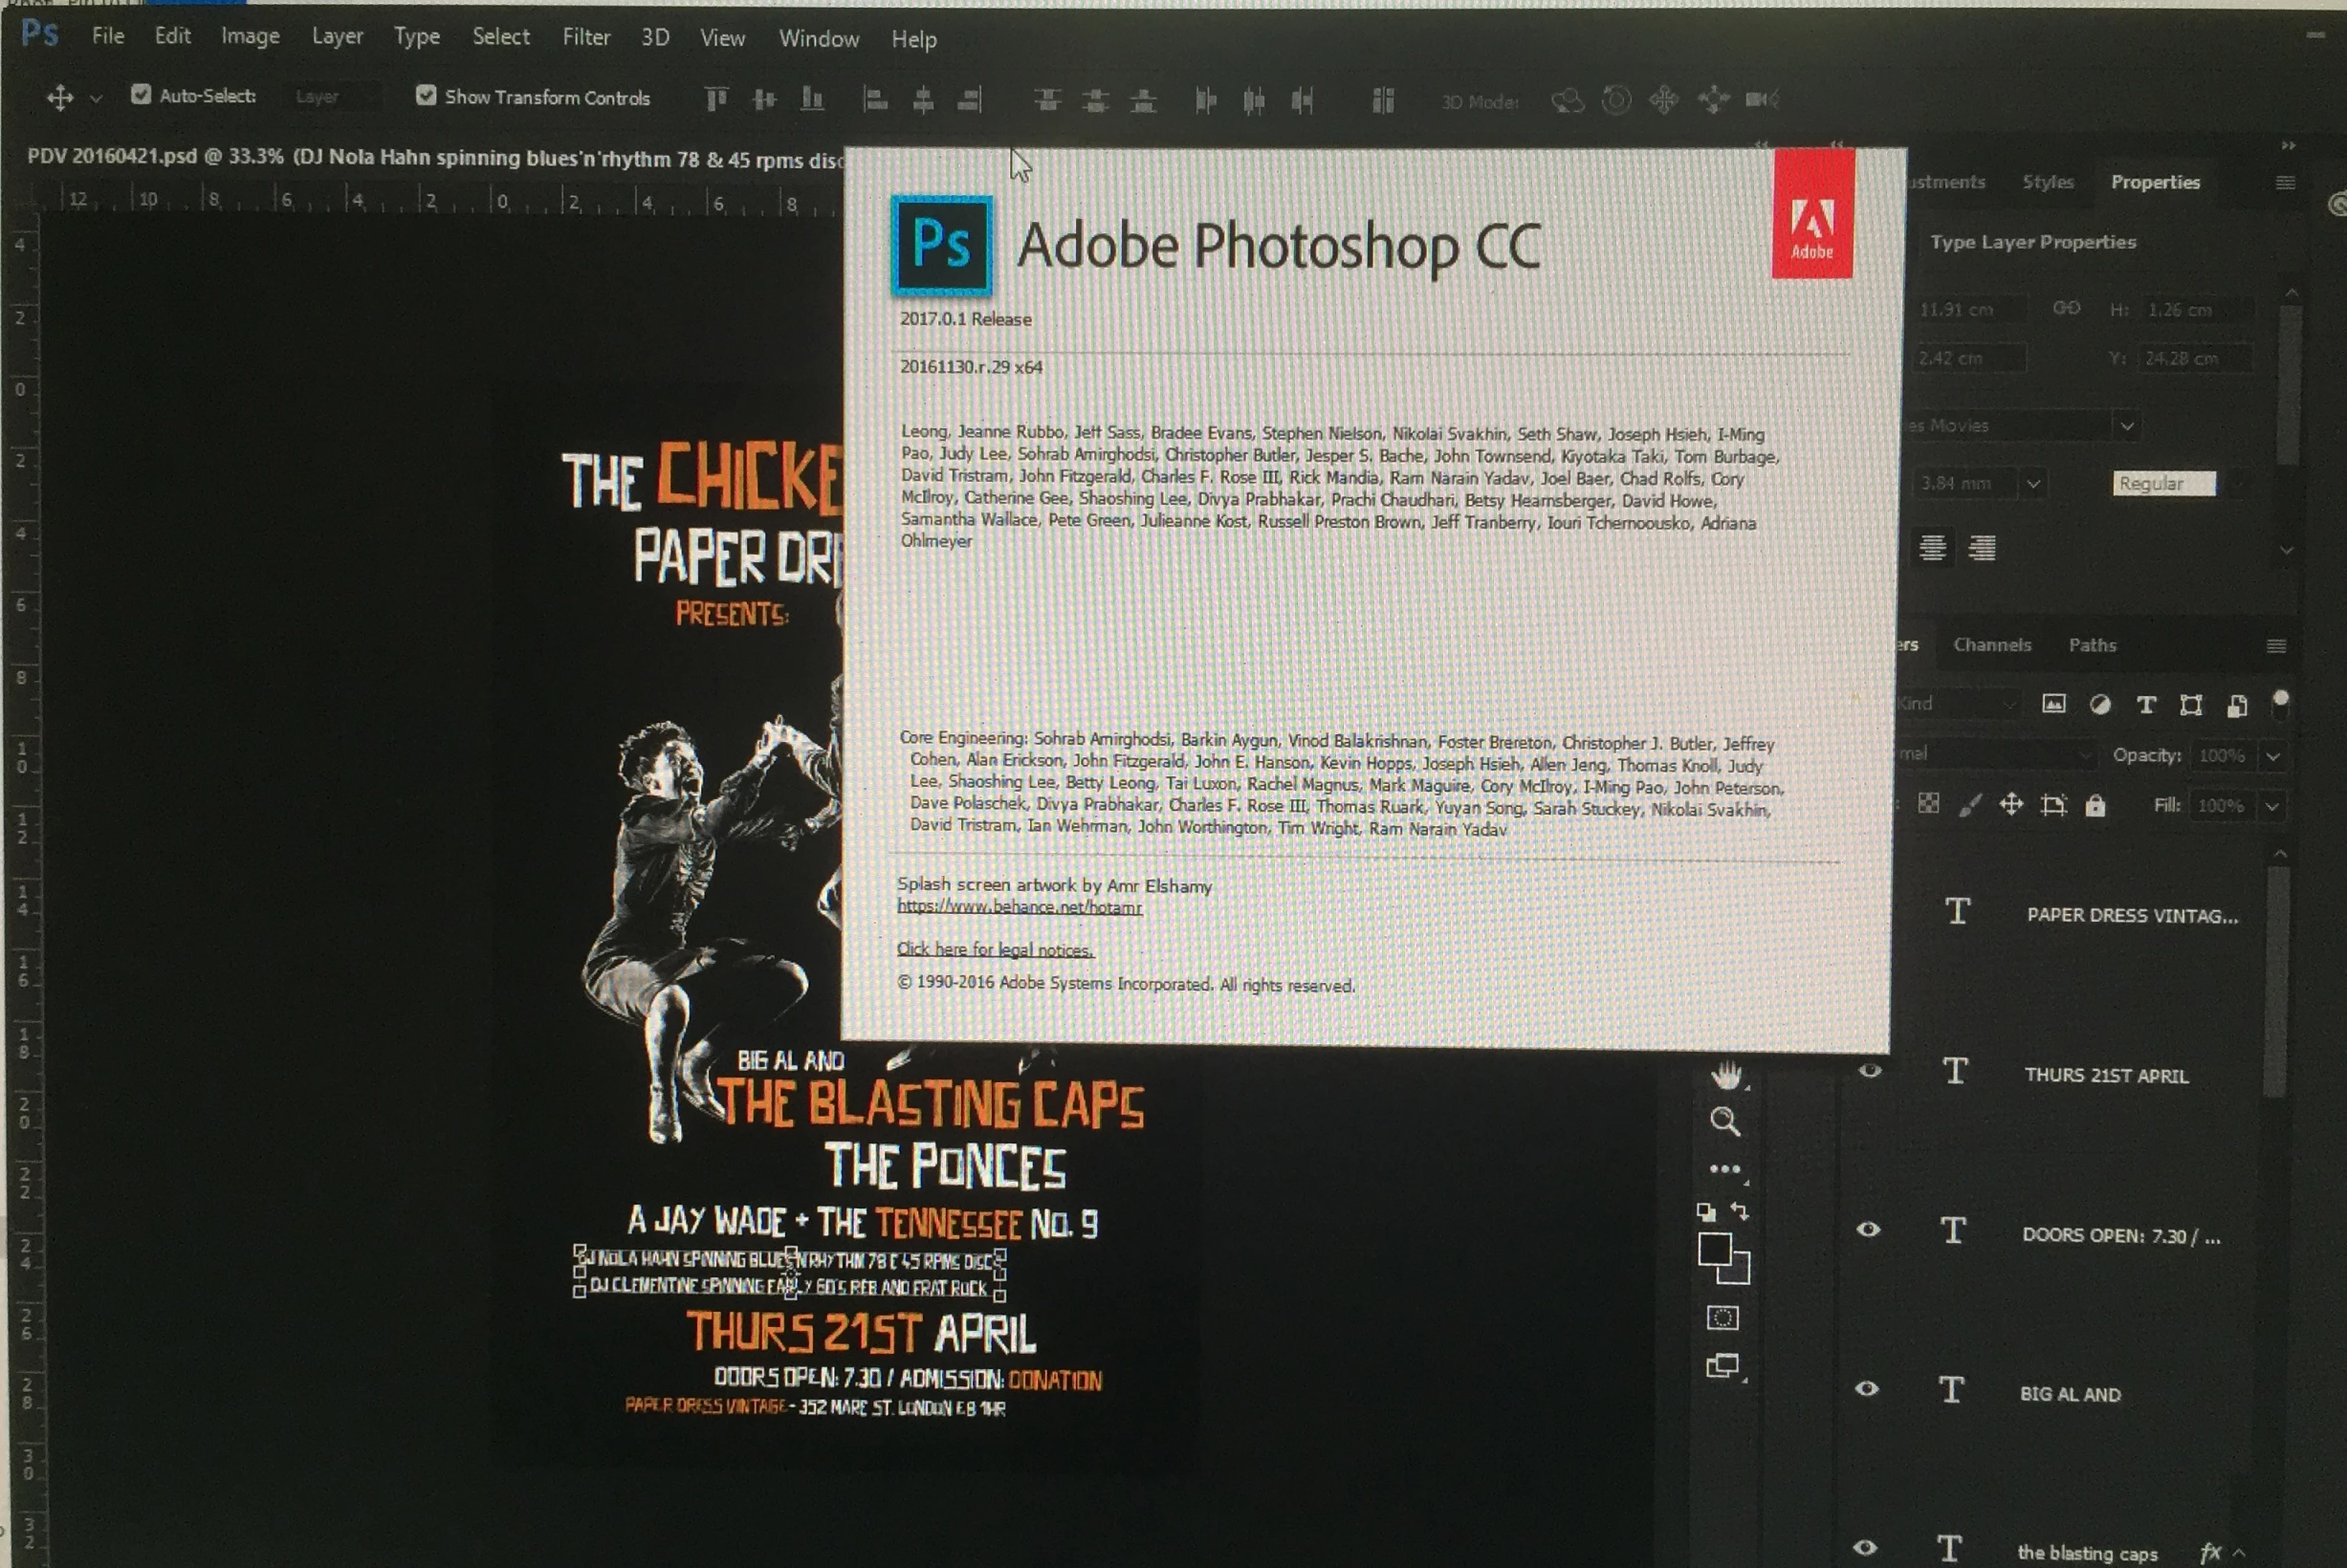Select the Hand tool
2347x1568 pixels.
(x=1725, y=1075)
